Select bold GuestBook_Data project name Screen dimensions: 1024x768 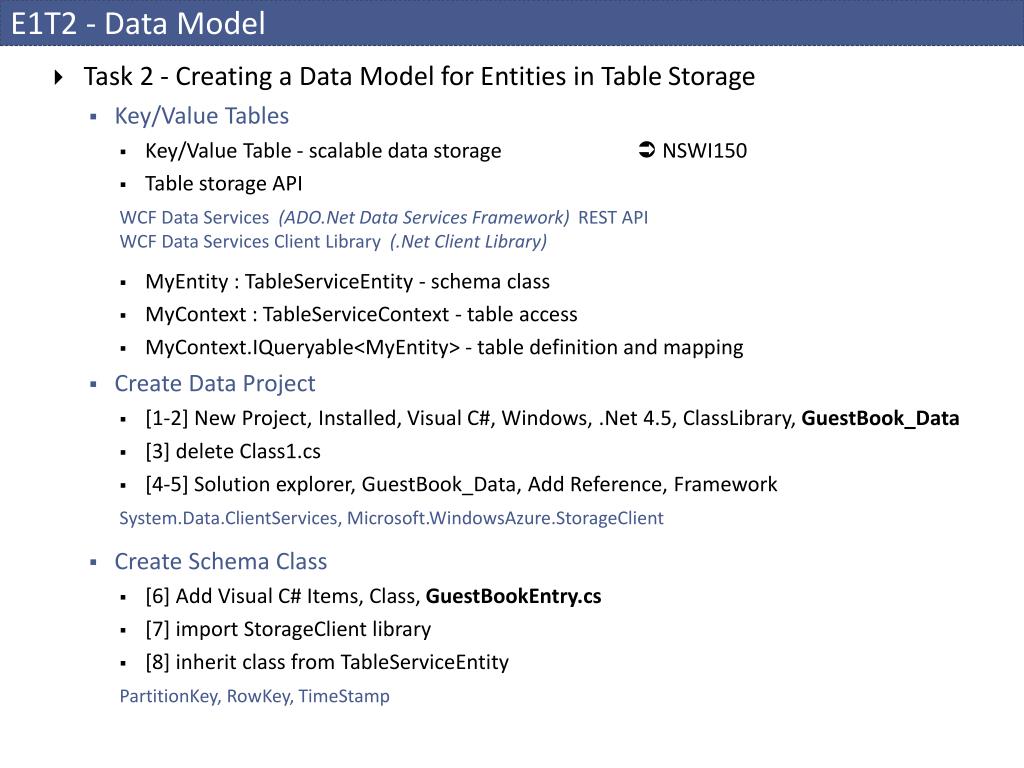pos(880,418)
